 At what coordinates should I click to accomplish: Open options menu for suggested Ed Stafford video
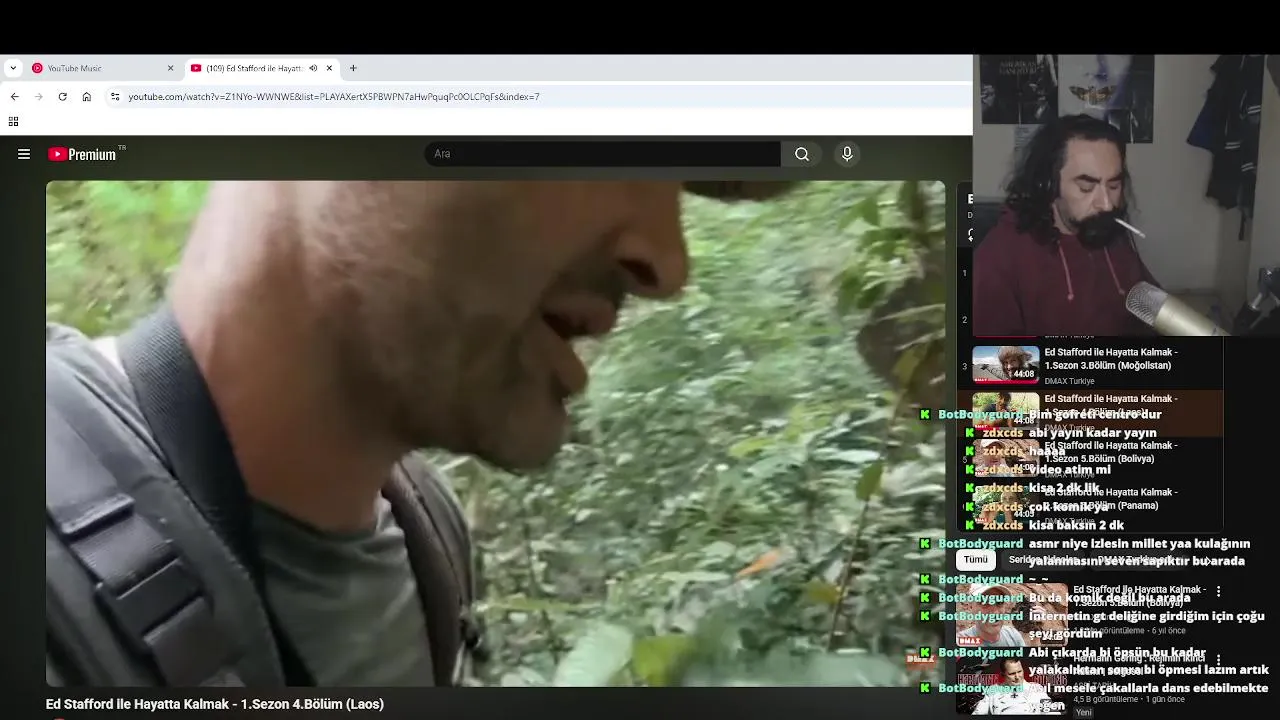pos(1218,591)
